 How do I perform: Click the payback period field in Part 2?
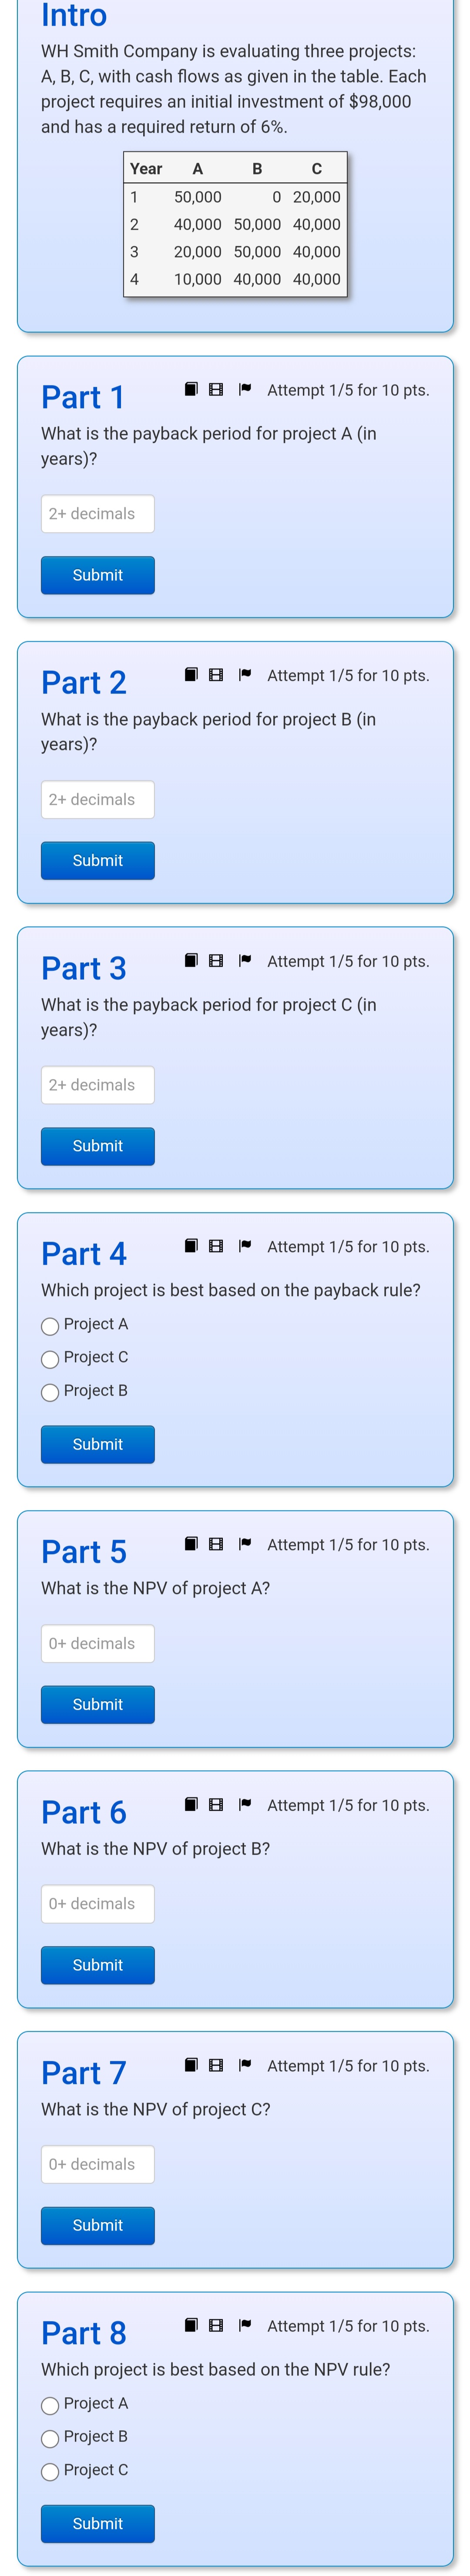[x=97, y=799]
